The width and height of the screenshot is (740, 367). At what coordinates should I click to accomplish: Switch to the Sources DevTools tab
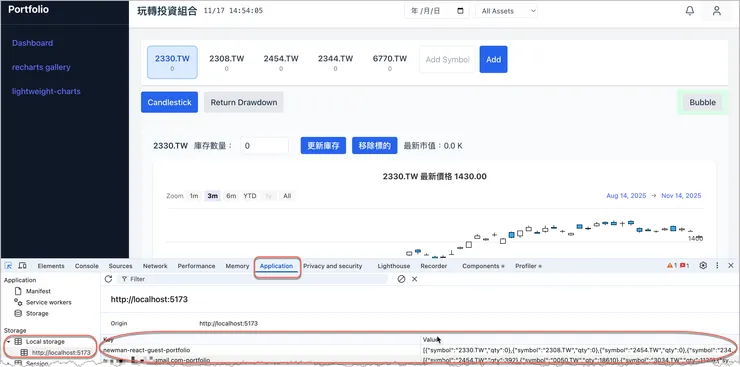[x=120, y=266]
